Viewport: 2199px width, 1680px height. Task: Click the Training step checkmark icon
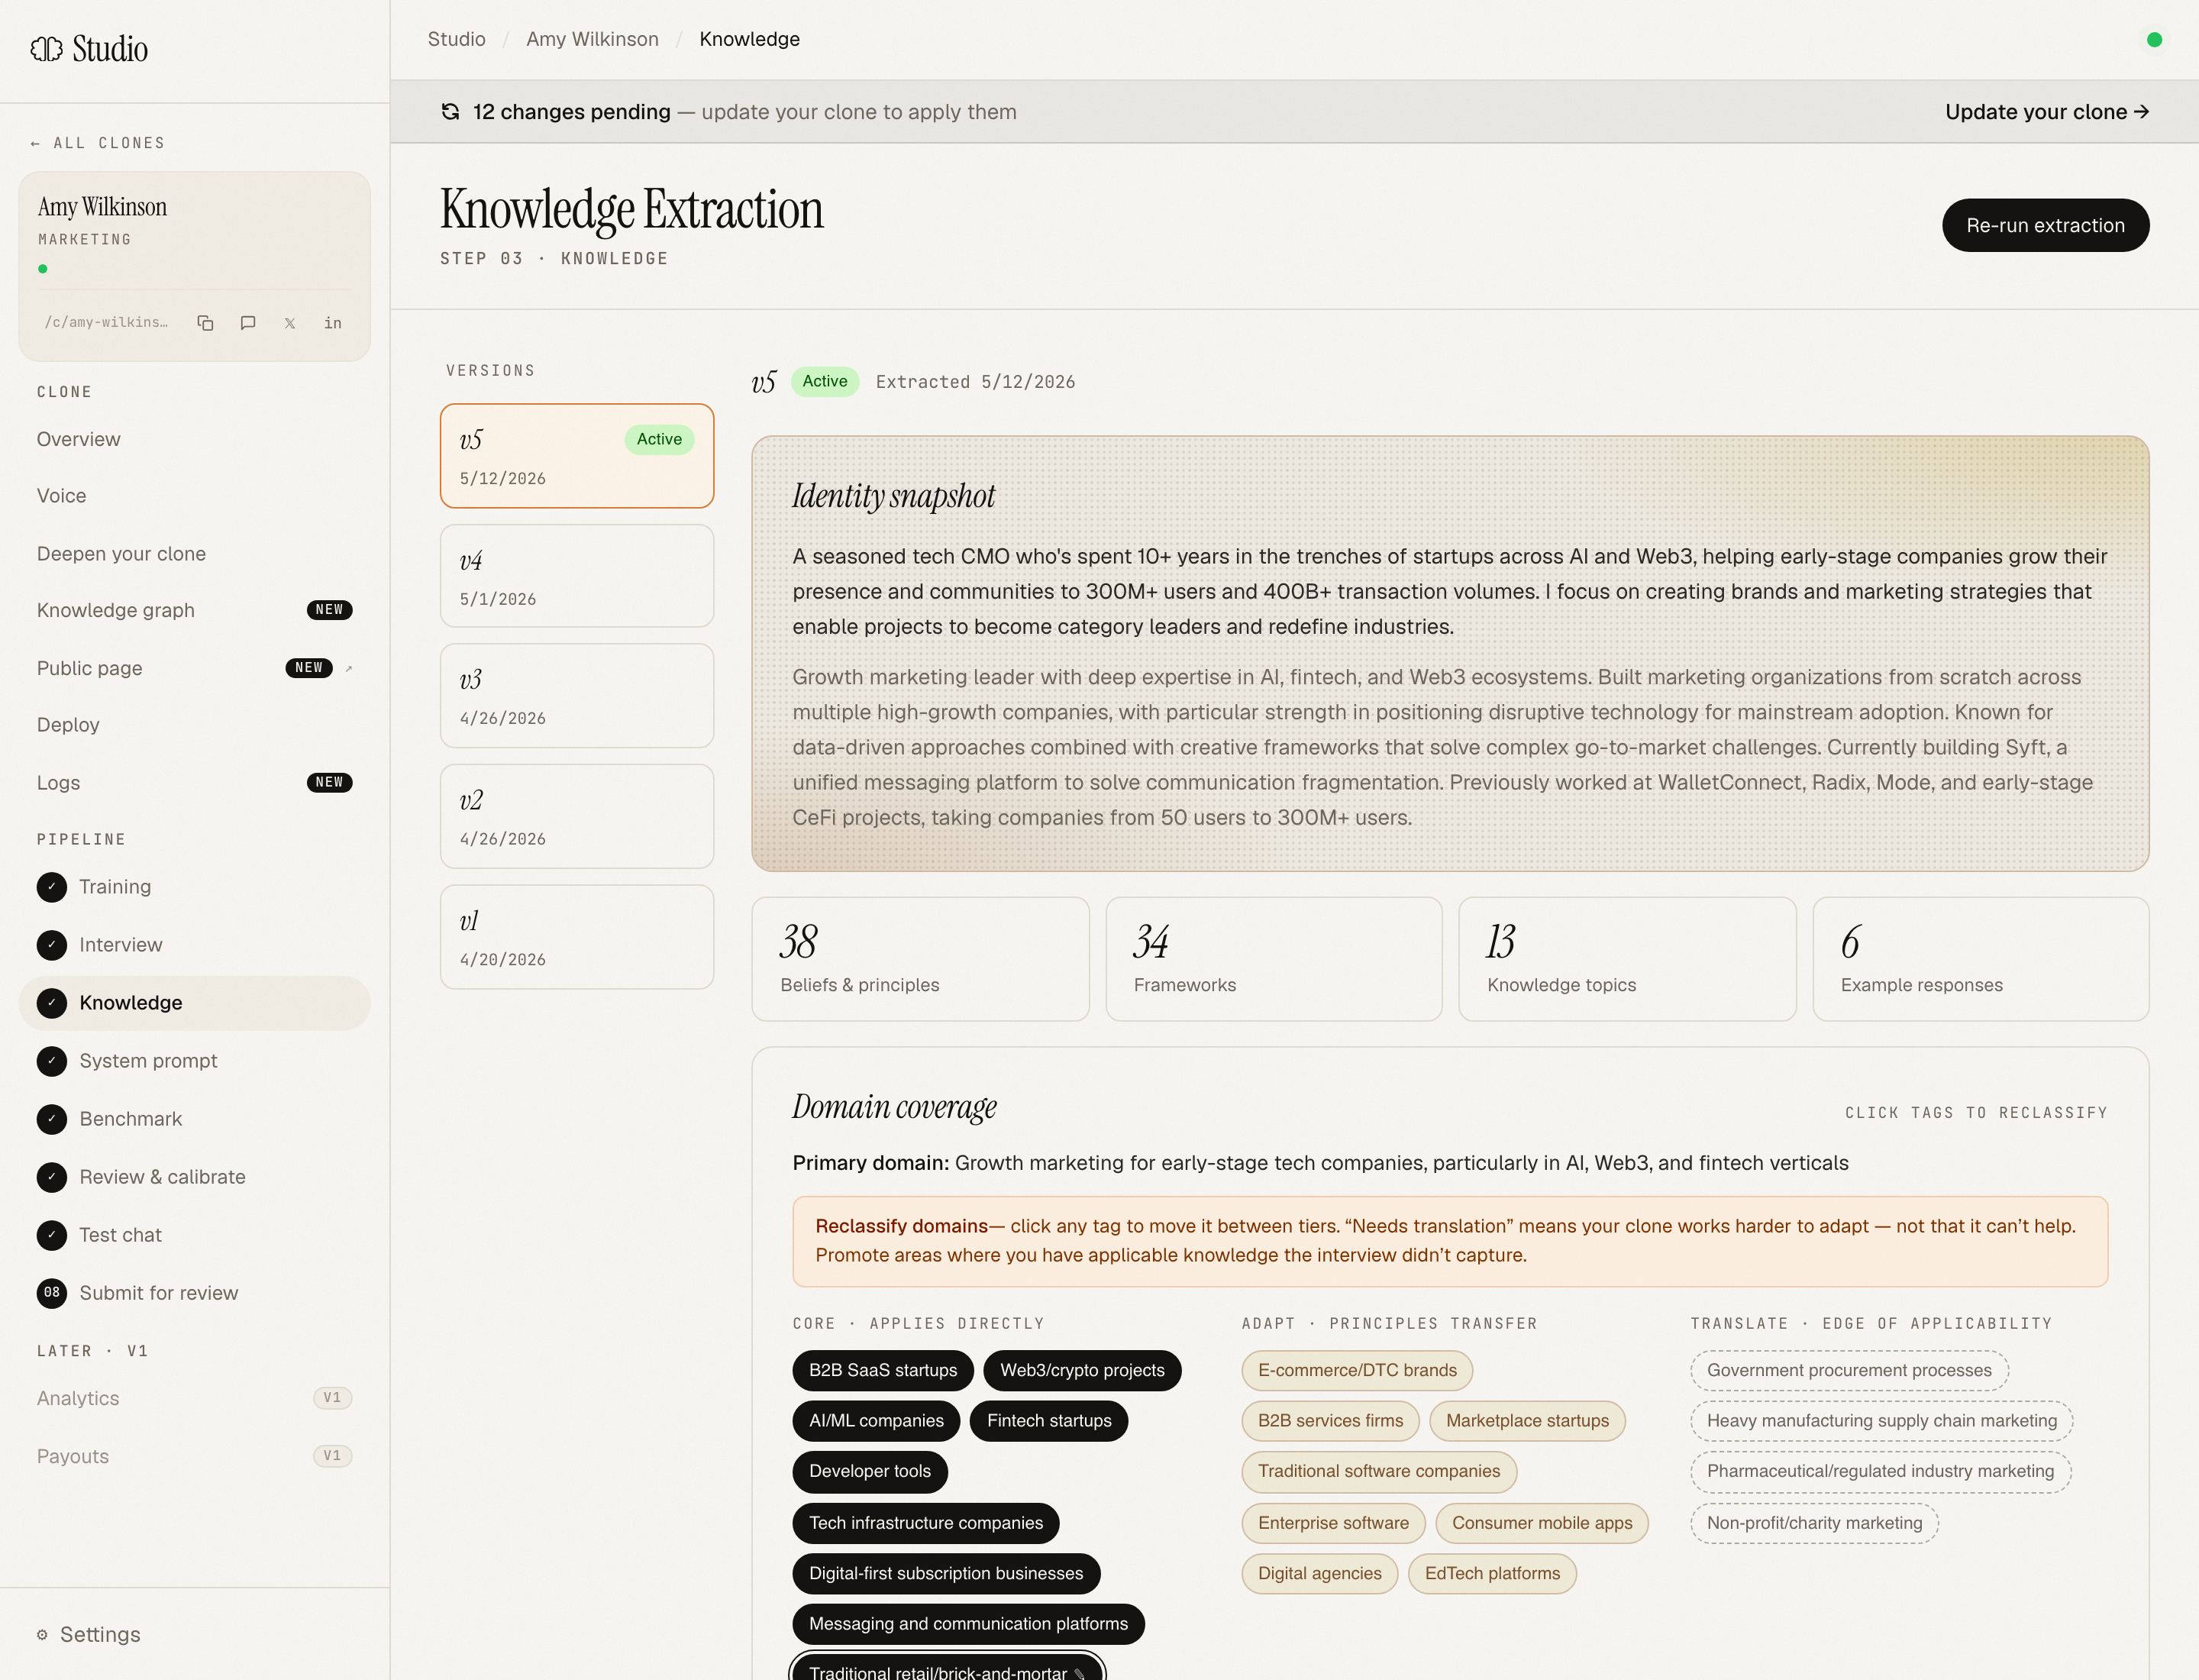pos(52,887)
